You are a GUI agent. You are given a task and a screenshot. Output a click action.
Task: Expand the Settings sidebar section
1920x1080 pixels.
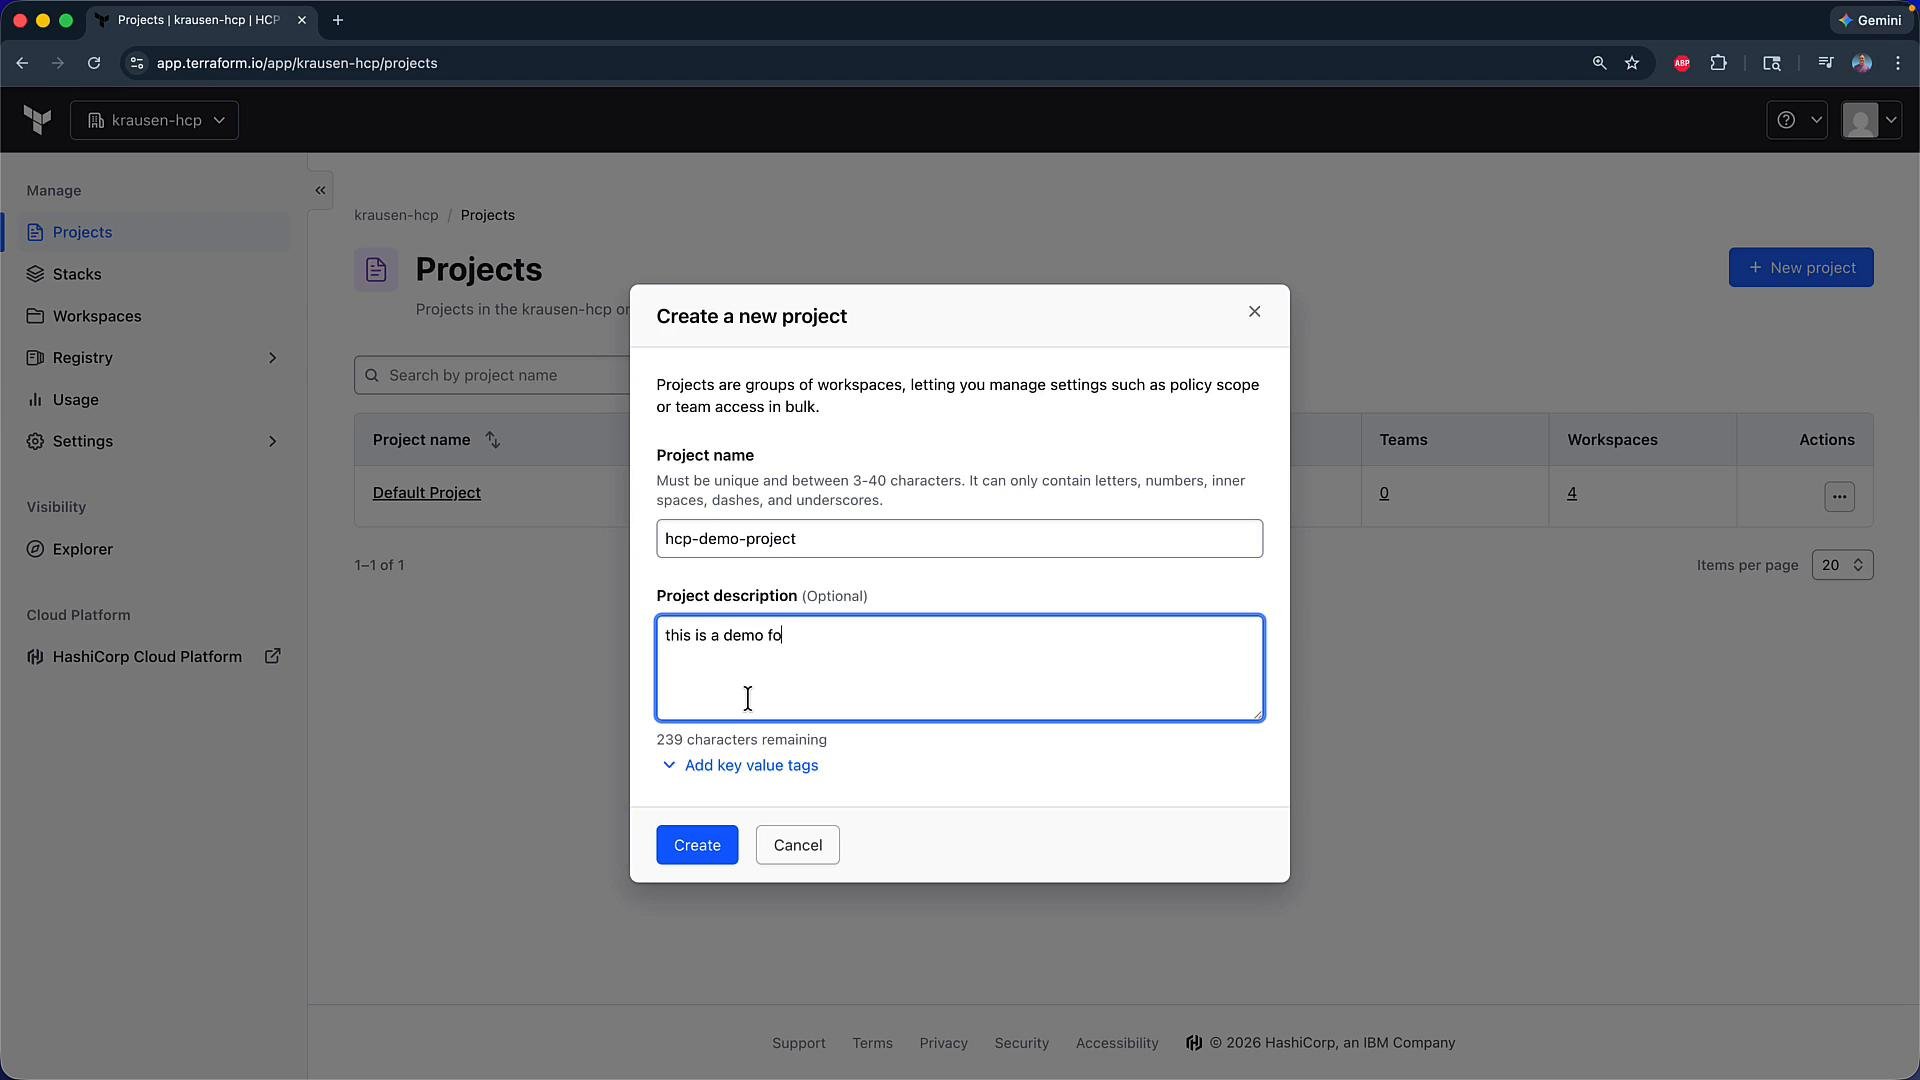(x=155, y=441)
